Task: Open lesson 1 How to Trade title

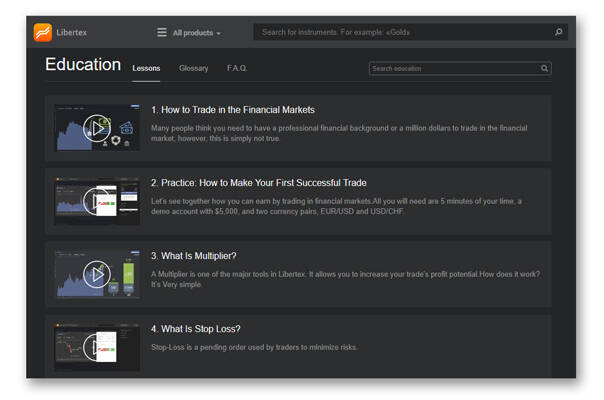Action: 233,110
